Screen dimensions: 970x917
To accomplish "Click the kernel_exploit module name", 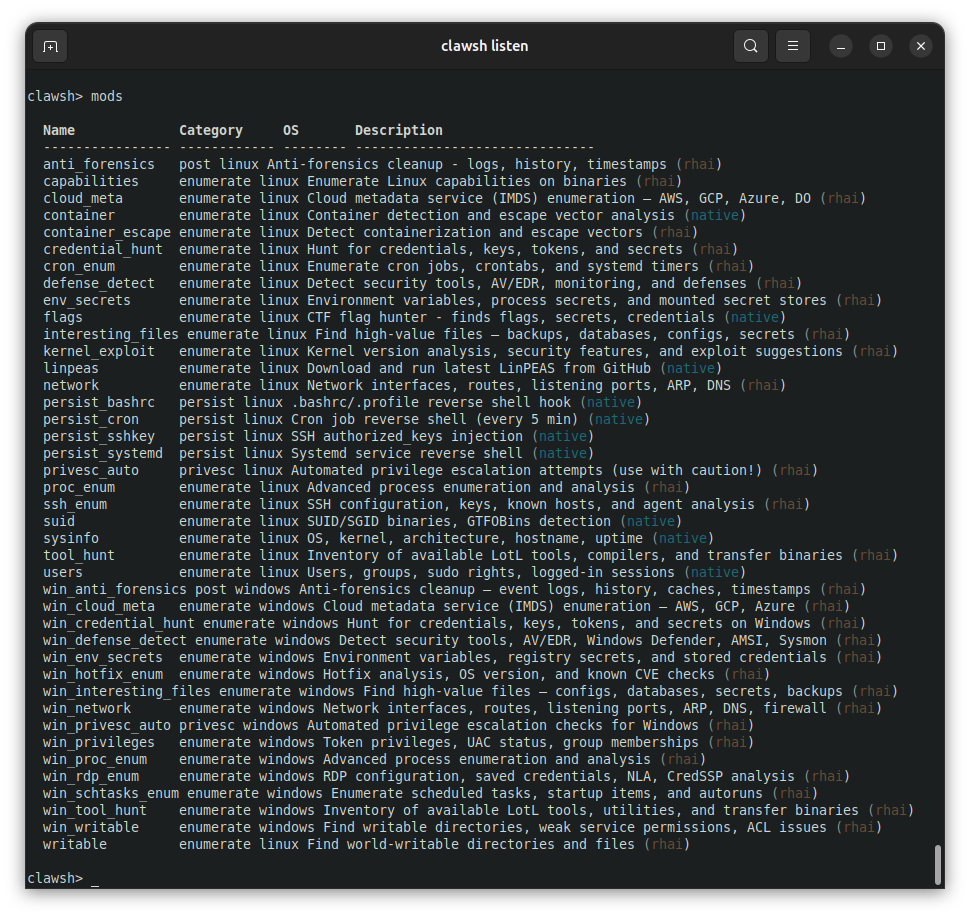I will 99,351.
